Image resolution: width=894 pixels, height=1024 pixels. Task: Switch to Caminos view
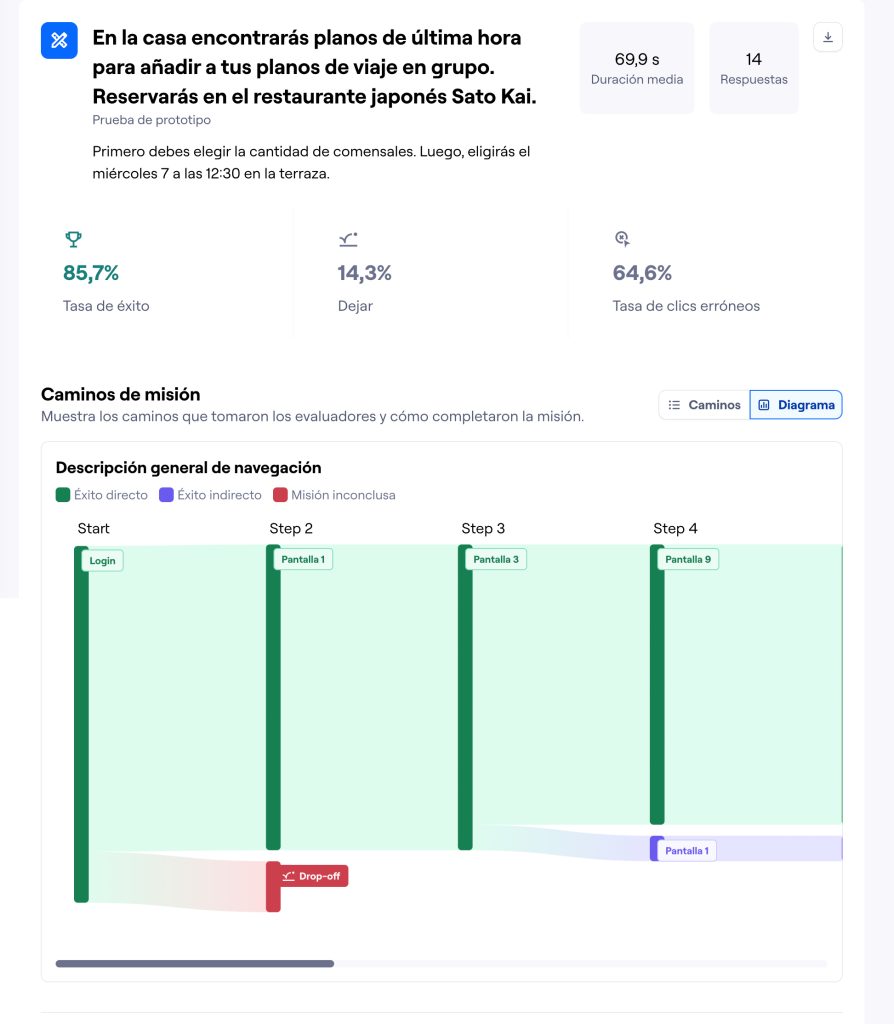click(x=704, y=405)
